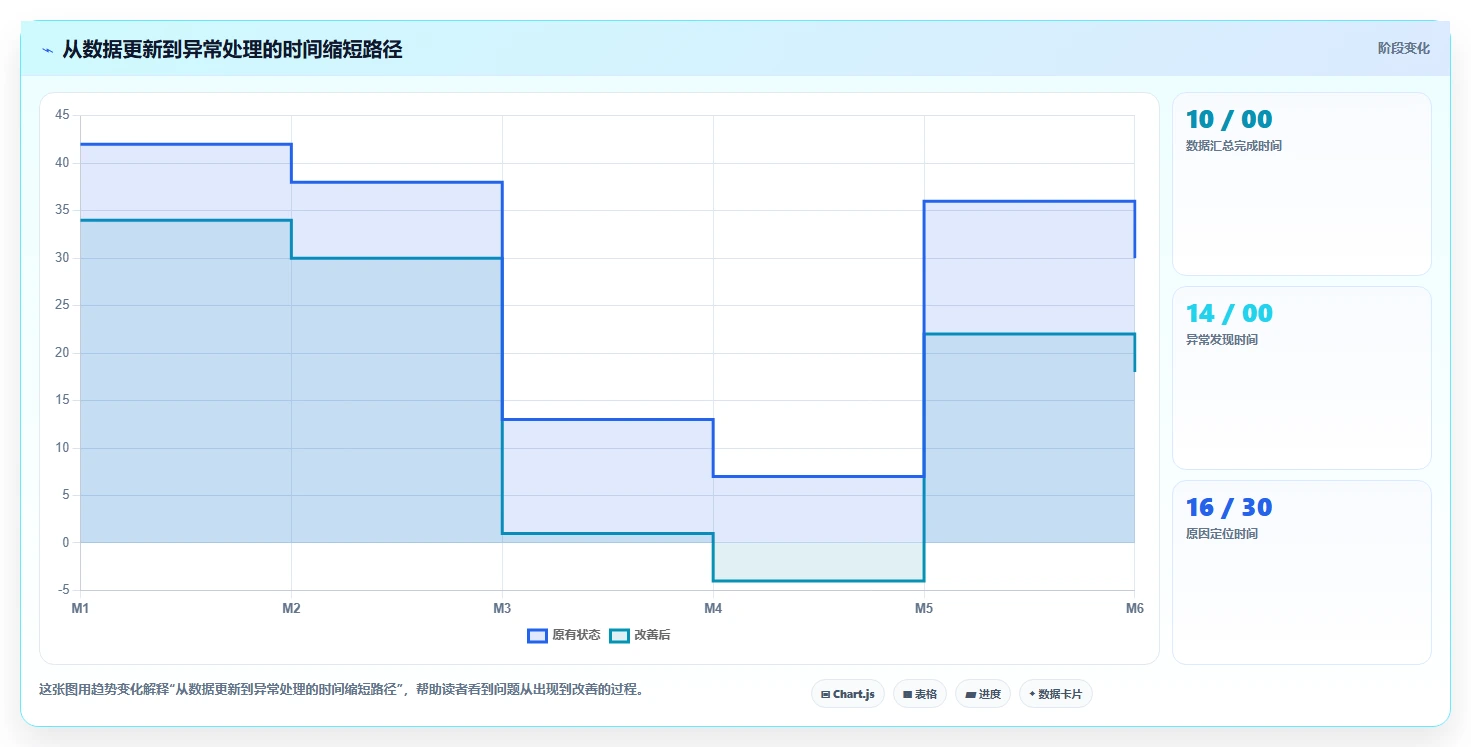Select the 表格 tag

[x=919, y=694]
